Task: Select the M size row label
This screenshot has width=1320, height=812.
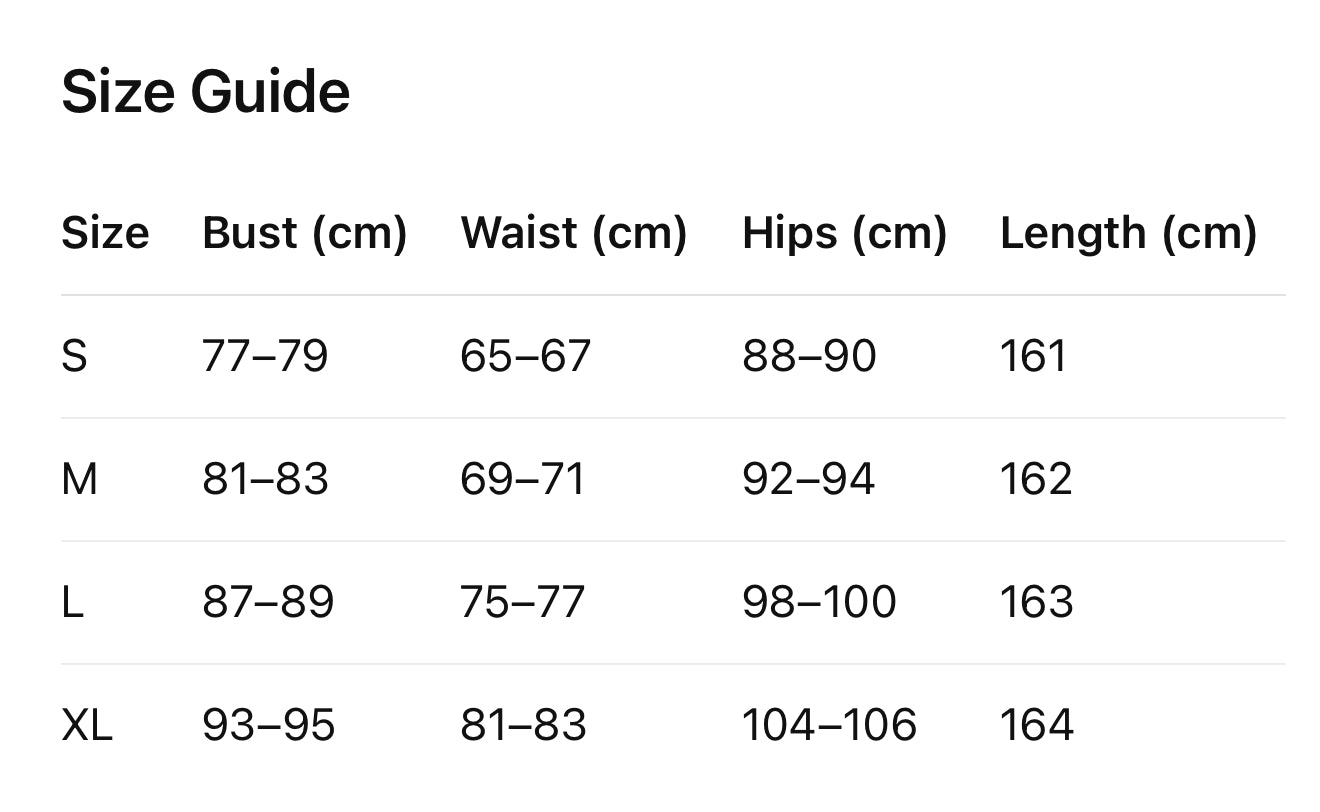Action: [x=79, y=479]
